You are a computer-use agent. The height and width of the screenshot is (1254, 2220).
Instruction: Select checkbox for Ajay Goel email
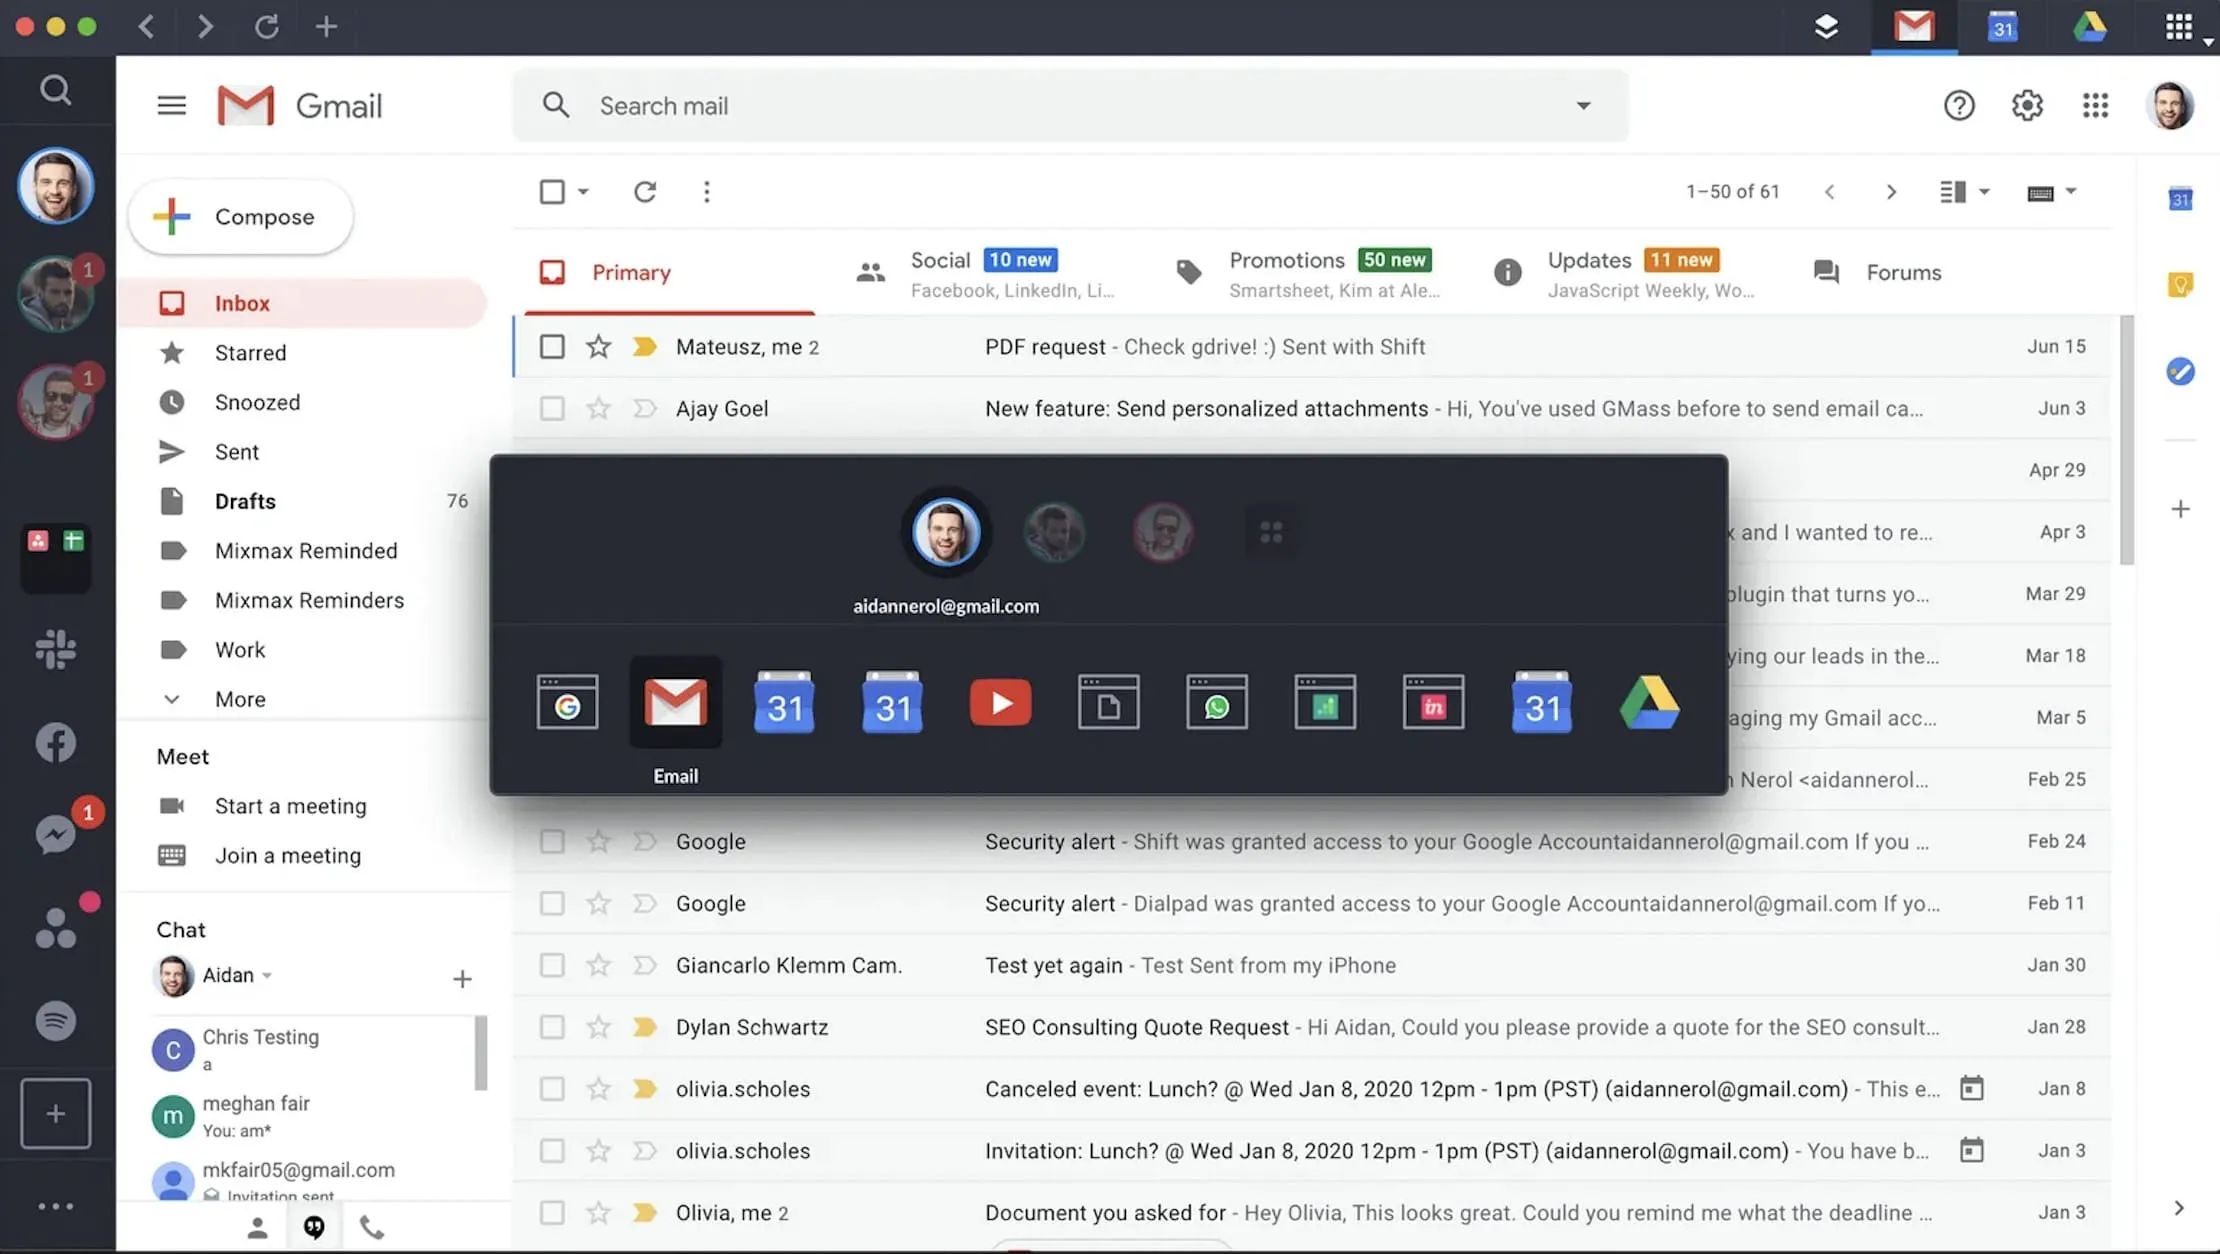(x=552, y=408)
